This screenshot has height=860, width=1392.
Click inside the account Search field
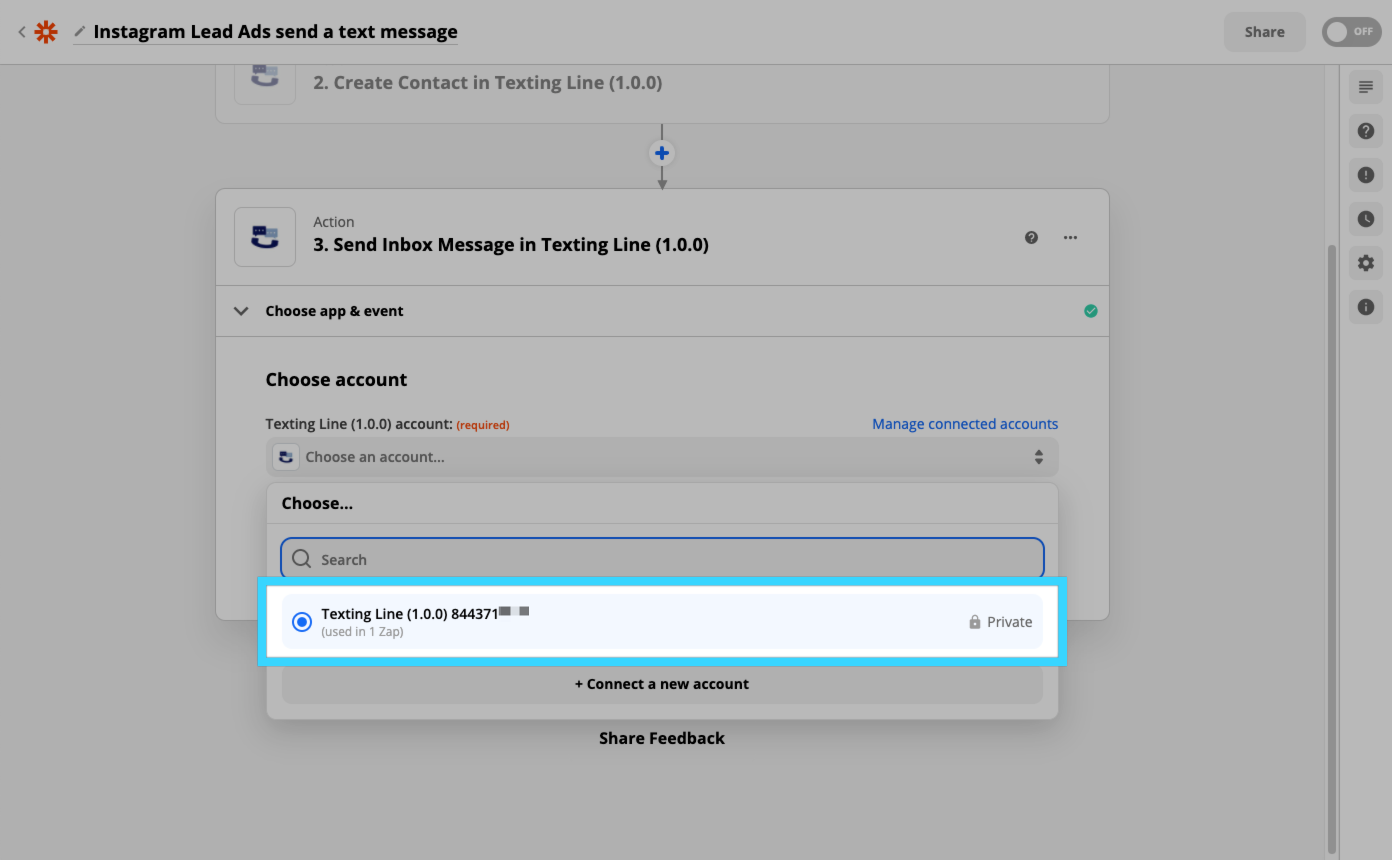coord(662,559)
